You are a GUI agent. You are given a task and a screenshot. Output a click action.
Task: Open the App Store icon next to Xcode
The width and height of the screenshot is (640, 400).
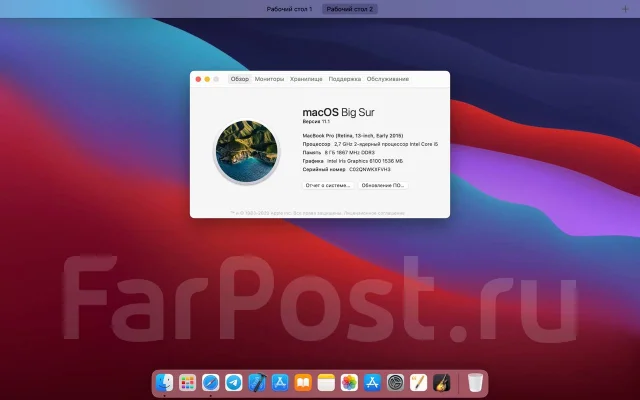[x=280, y=383]
